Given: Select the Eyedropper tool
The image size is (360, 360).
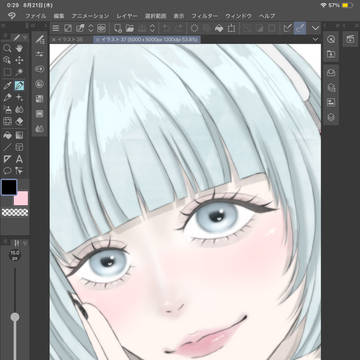Looking at the screenshot, I should [7, 86].
